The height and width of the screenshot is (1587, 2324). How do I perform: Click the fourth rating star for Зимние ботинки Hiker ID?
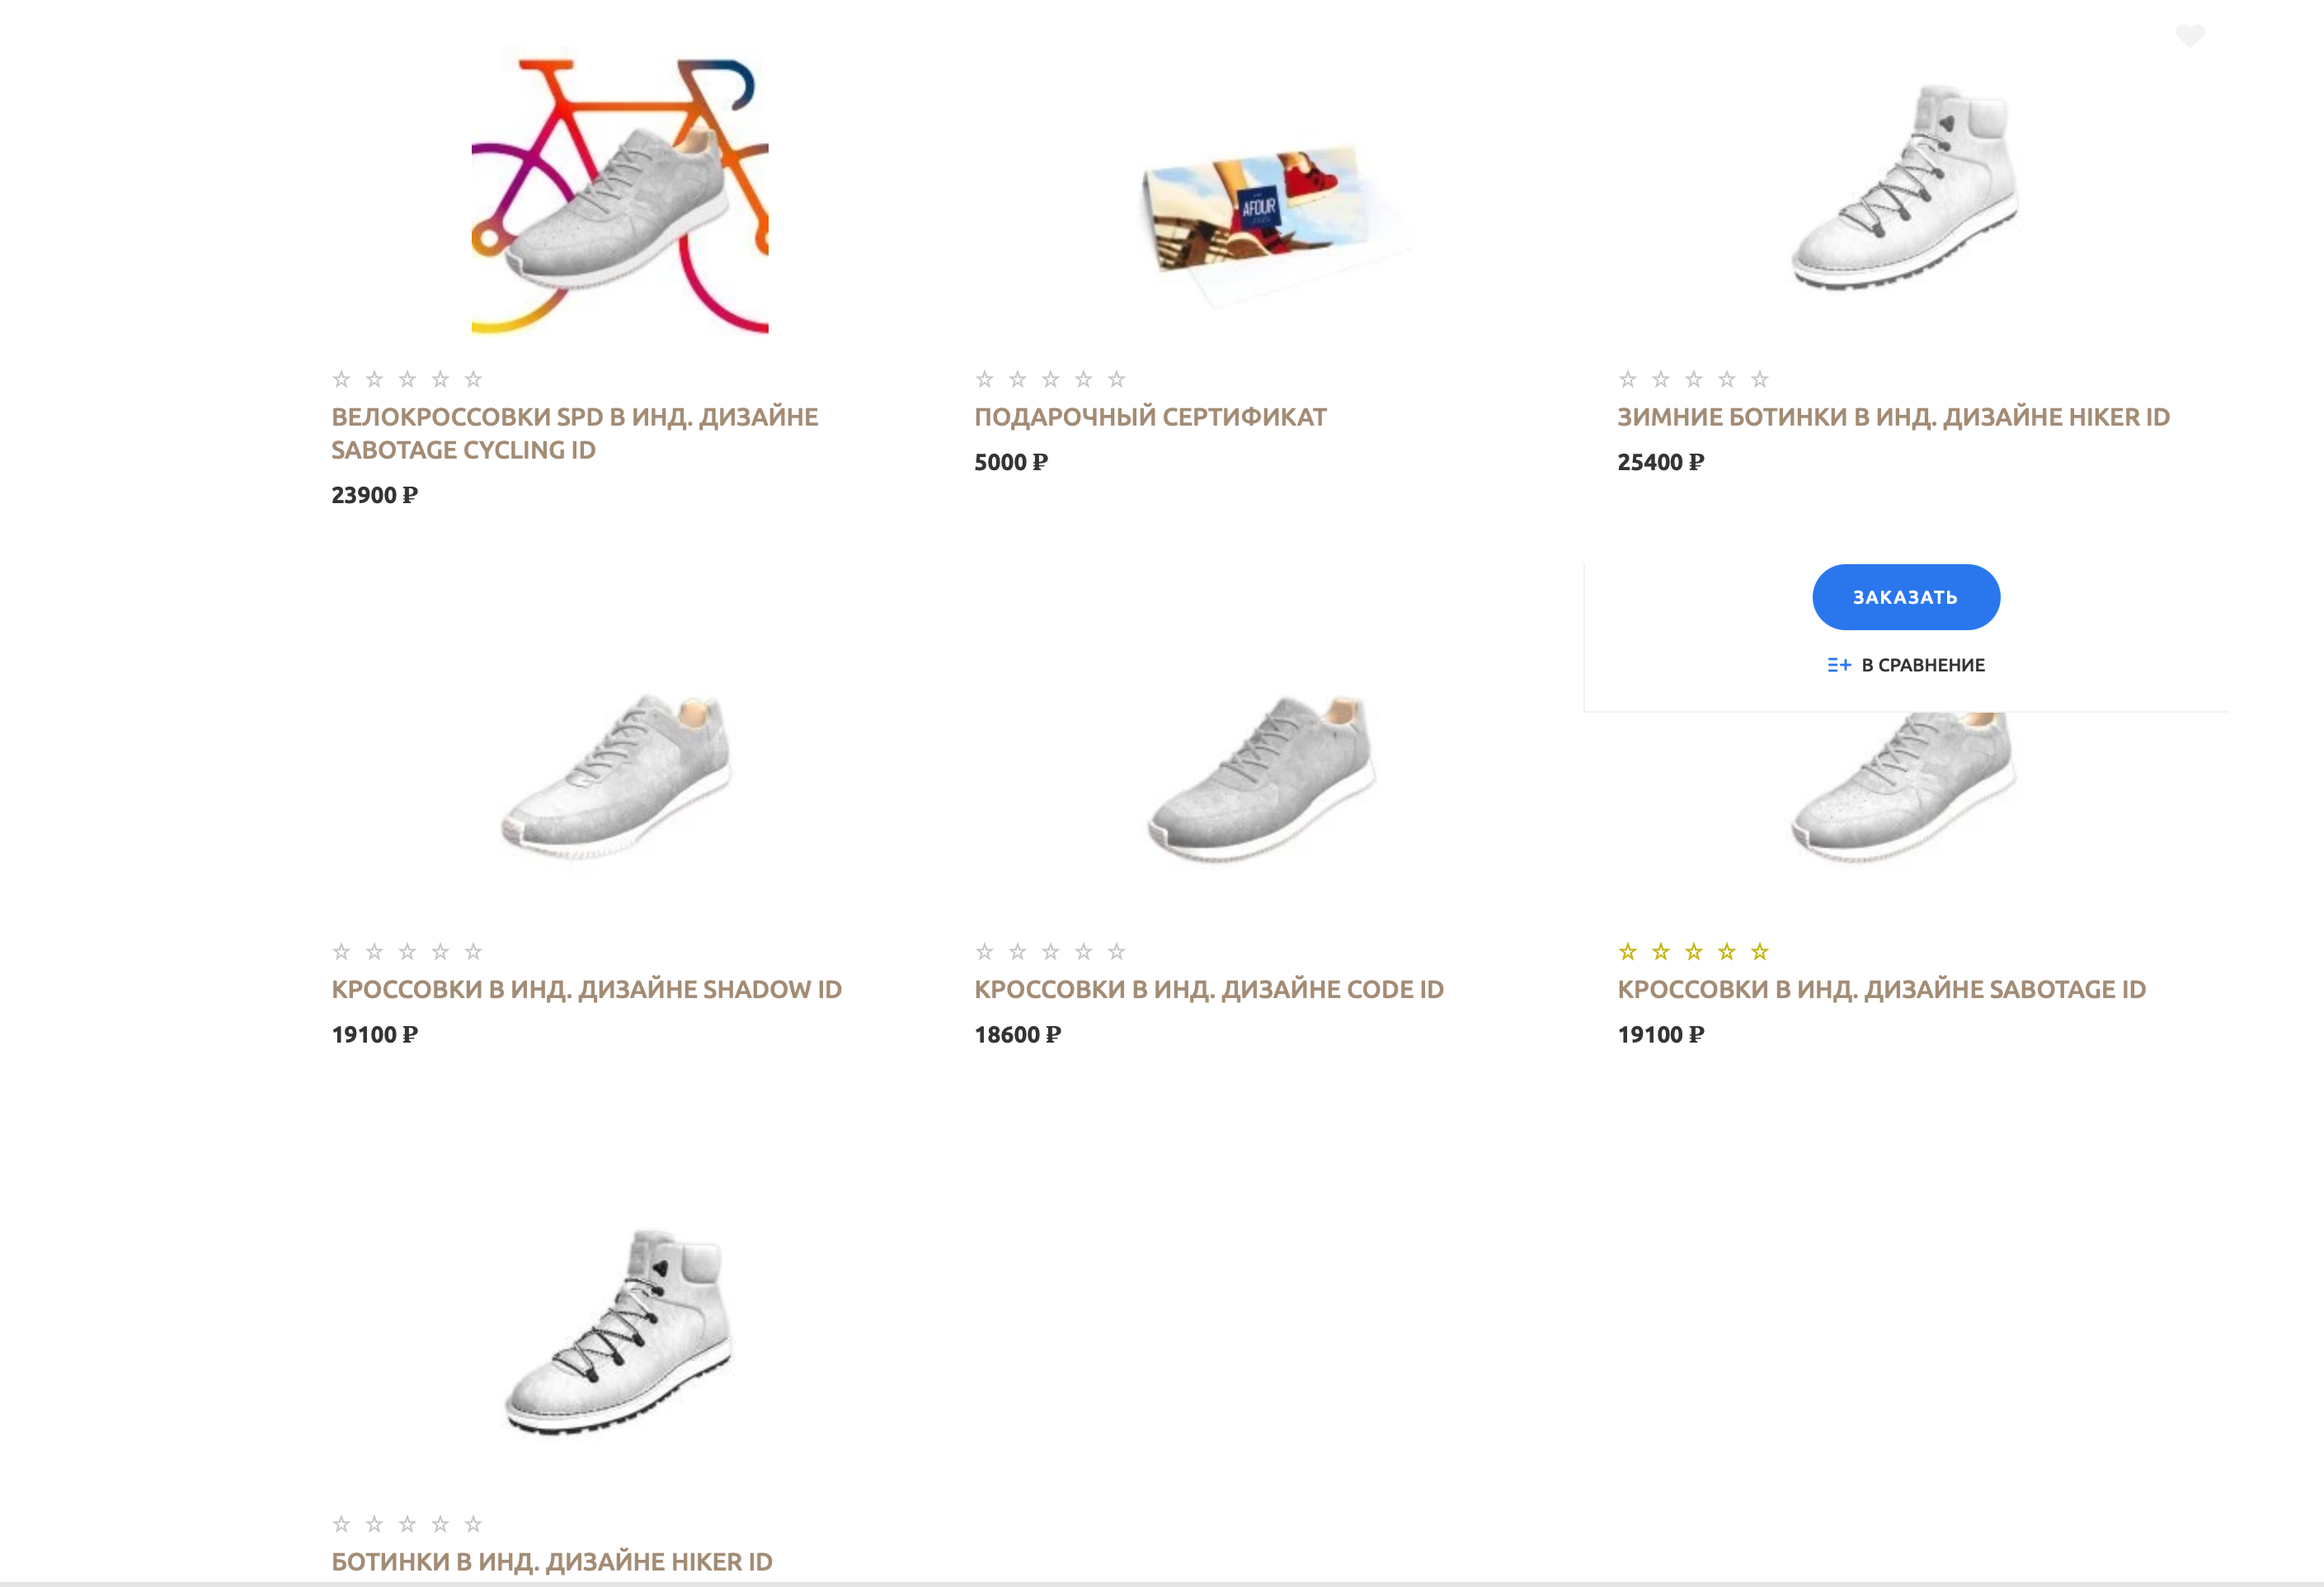[x=1726, y=379]
